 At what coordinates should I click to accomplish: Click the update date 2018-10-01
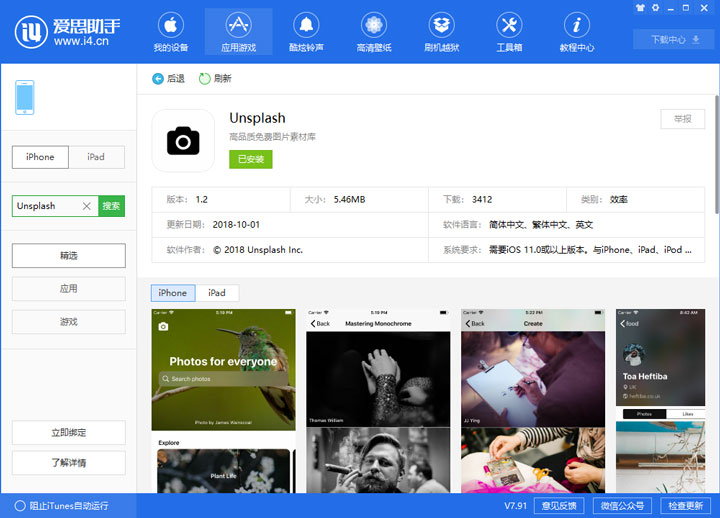pyautogui.click(x=236, y=225)
